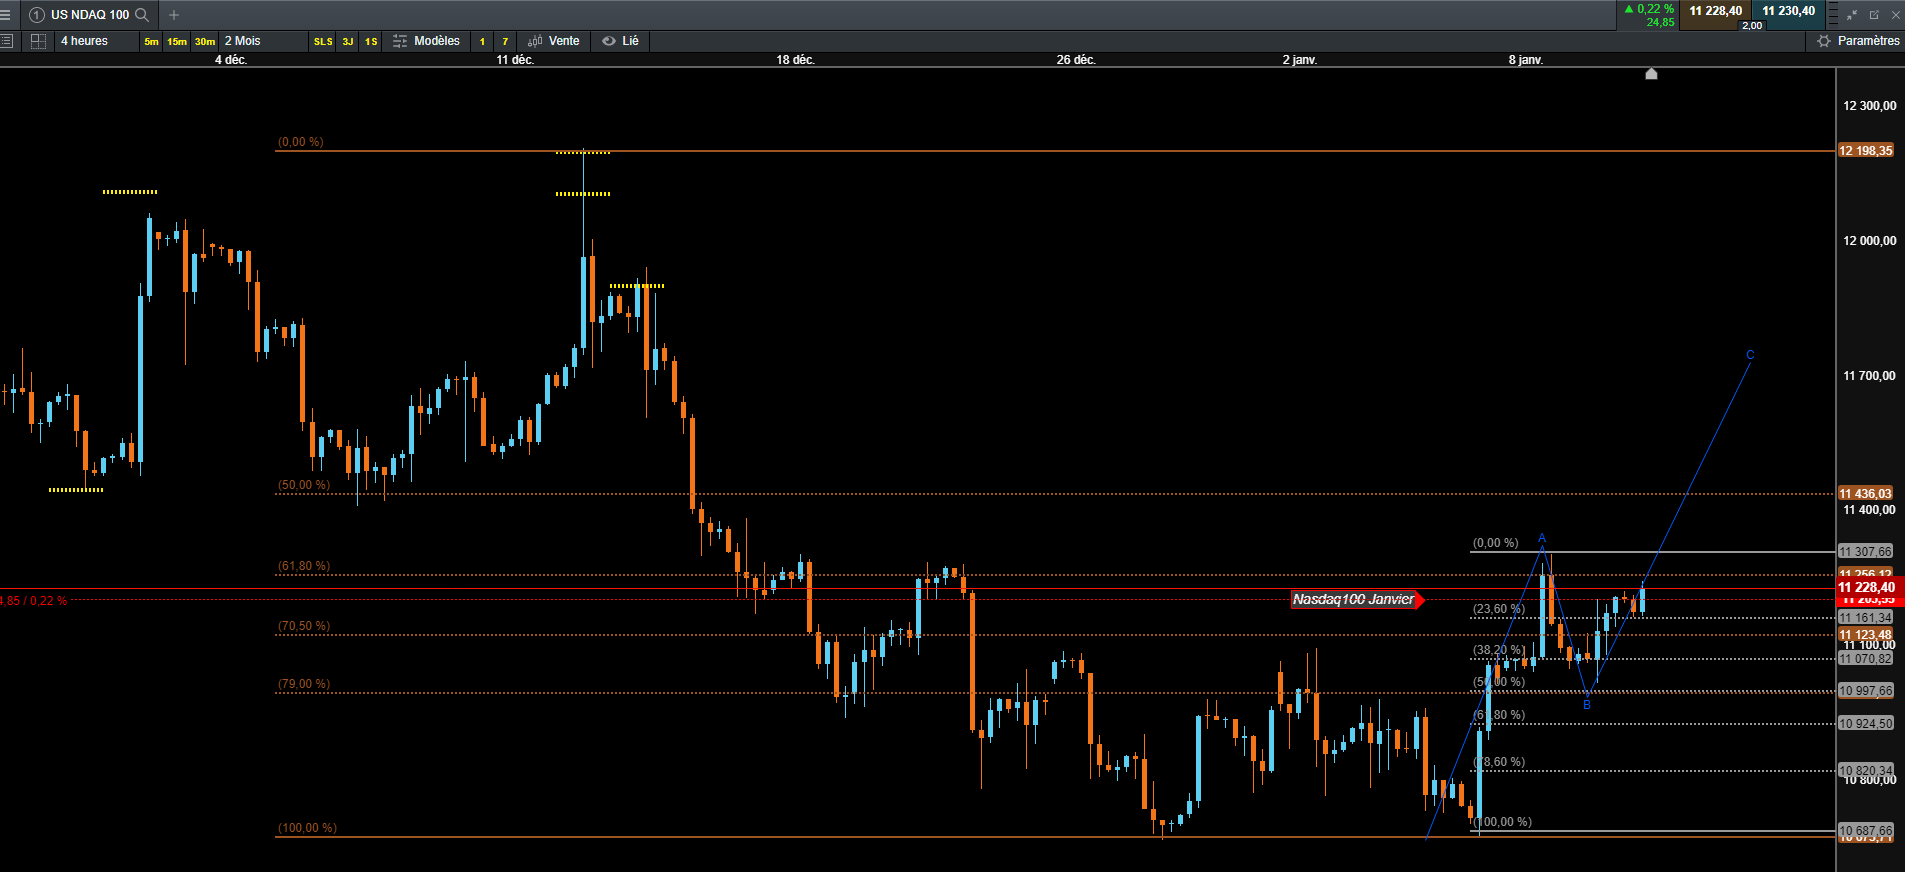Pop out chart into separate window
This screenshot has width=1905, height=872.
[1874, 15]
